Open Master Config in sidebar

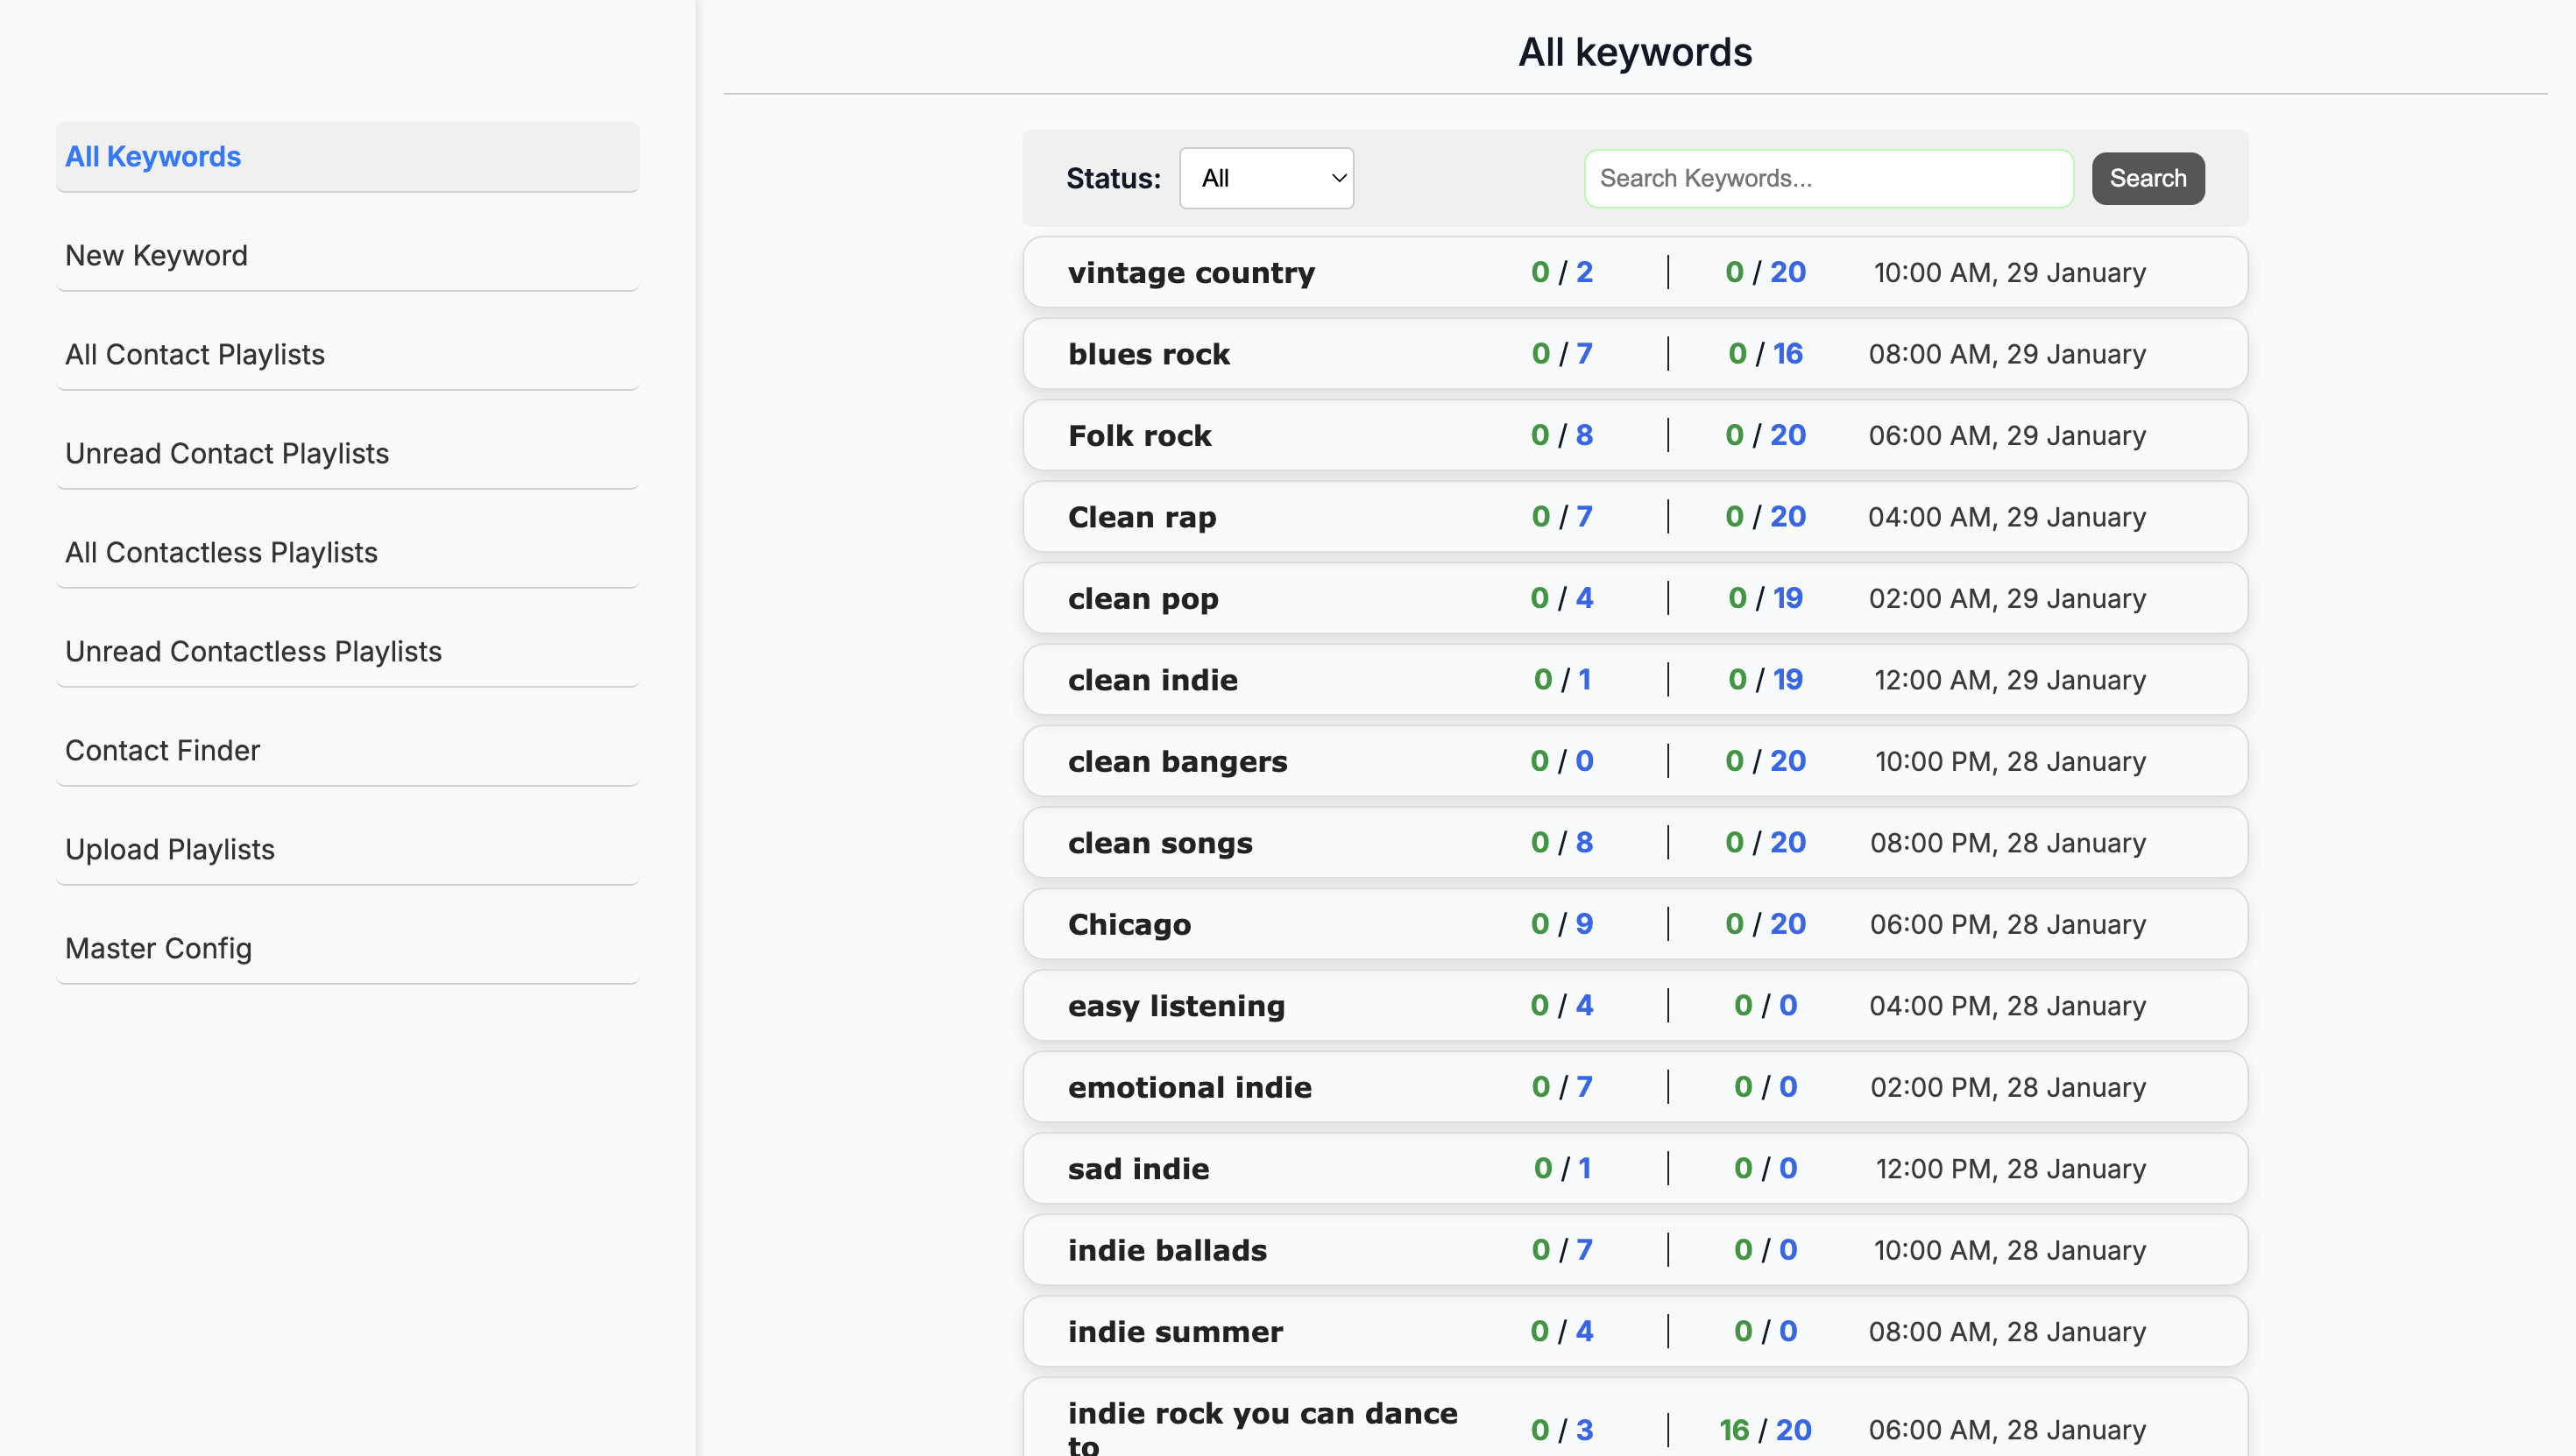[347, 949]
